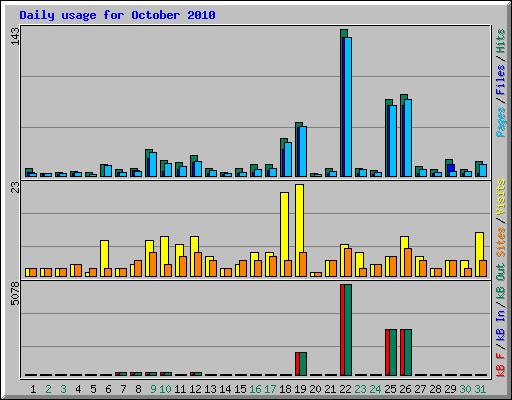The image size is (512, 400).
Task: Click day 11 on the x-axis
Action: [x=180, y=389]
